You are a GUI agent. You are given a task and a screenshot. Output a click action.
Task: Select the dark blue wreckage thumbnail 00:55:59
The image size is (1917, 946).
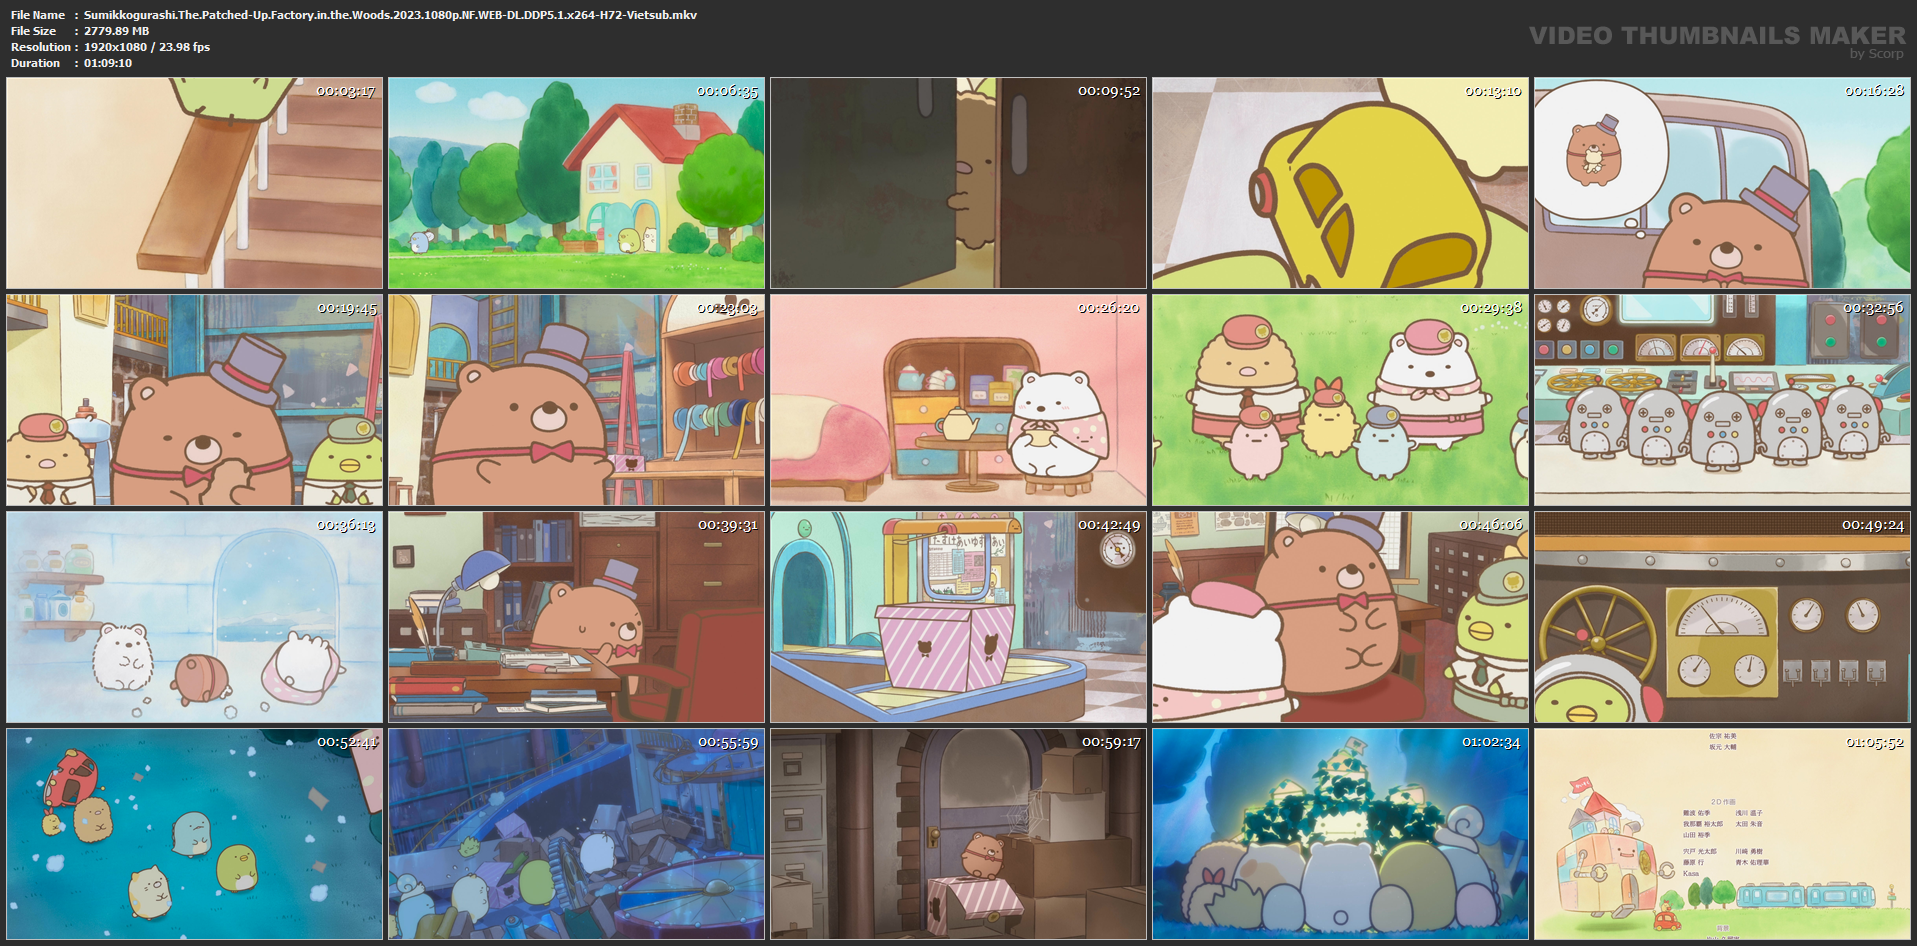point(577,834)
